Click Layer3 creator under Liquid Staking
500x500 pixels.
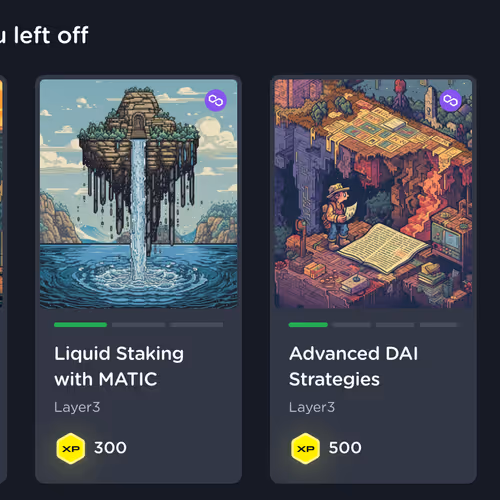(x=77, y=407)
